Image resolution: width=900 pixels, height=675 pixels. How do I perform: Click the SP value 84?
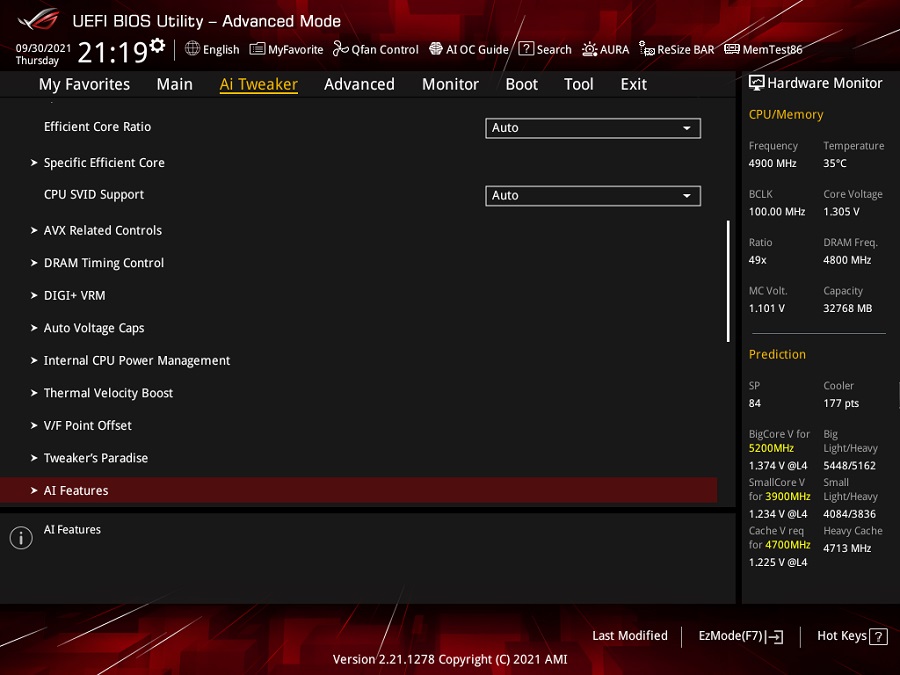point(755,404)
